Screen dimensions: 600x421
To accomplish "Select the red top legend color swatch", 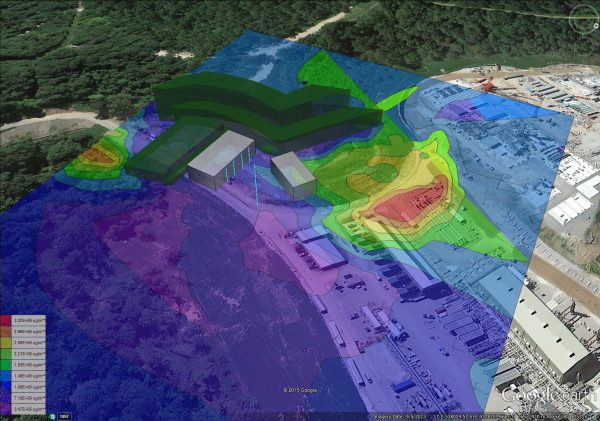I will click(x=6, y=320).
